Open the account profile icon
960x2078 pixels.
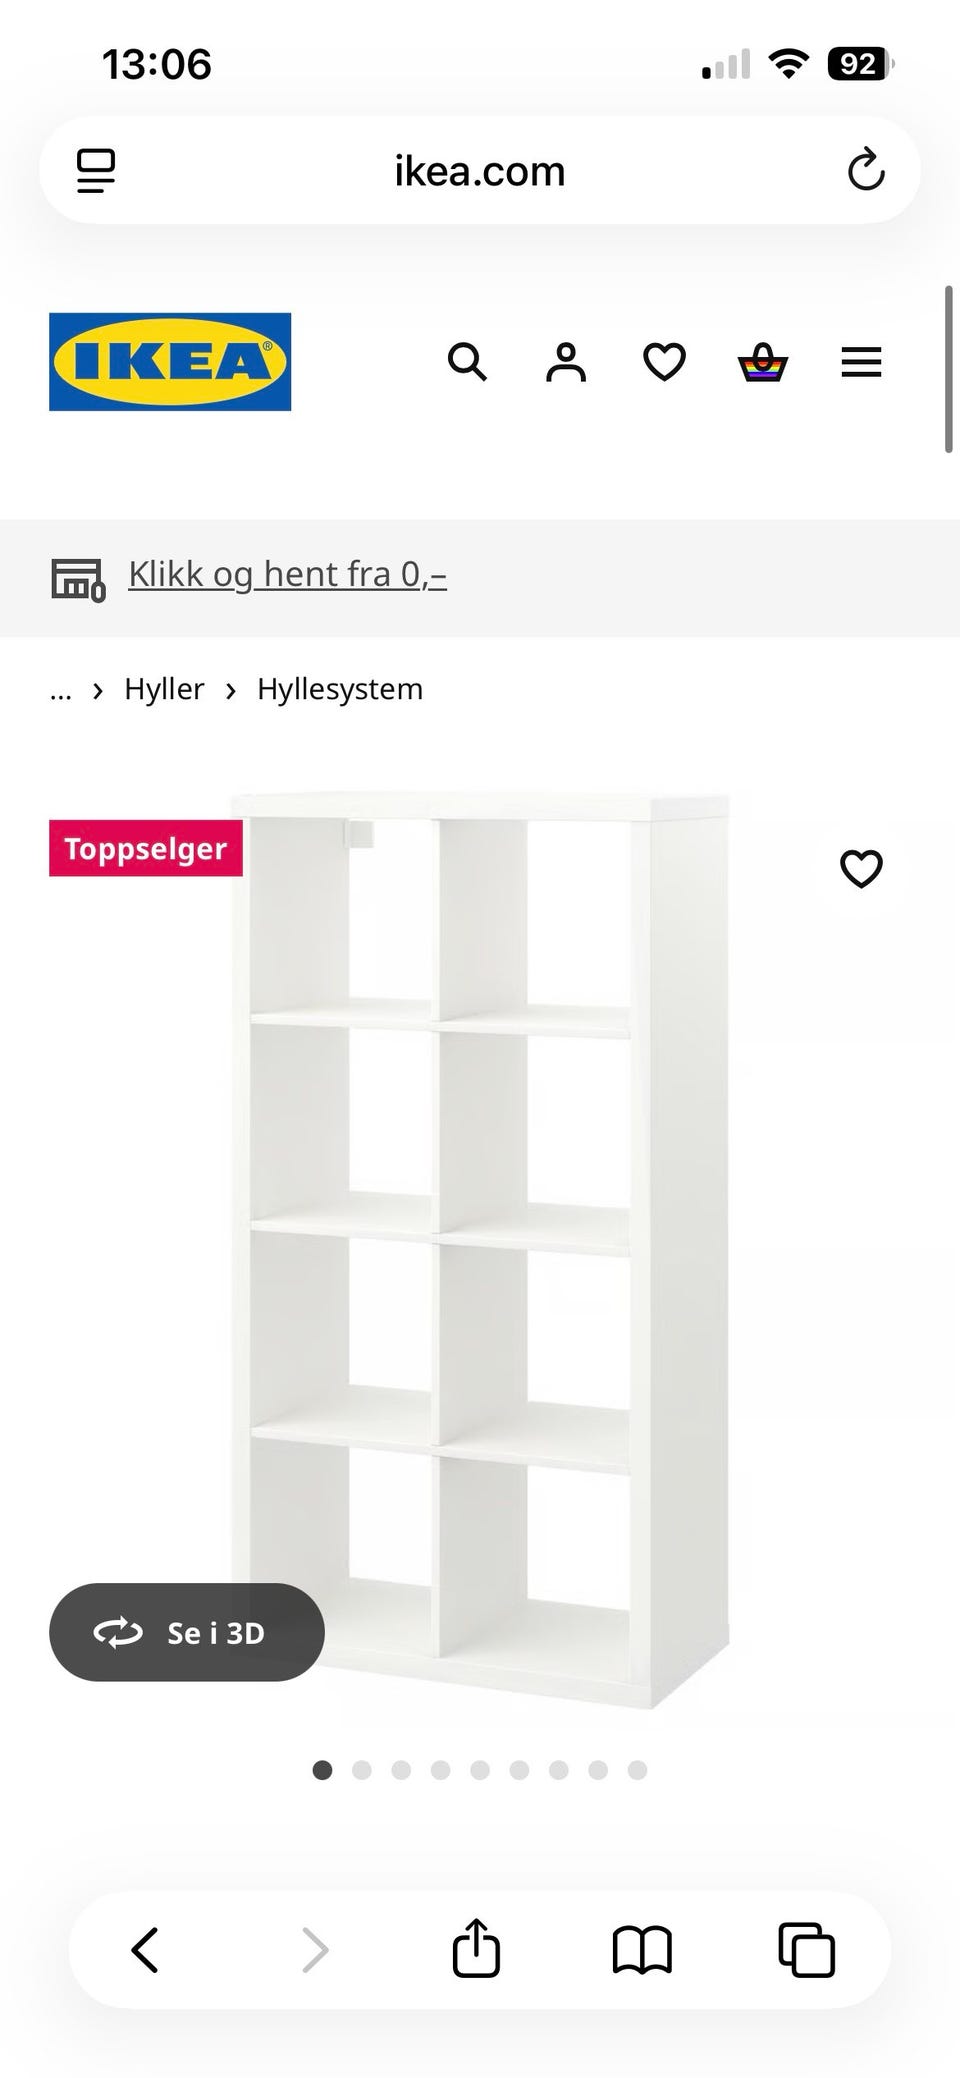tap(566, 362)
